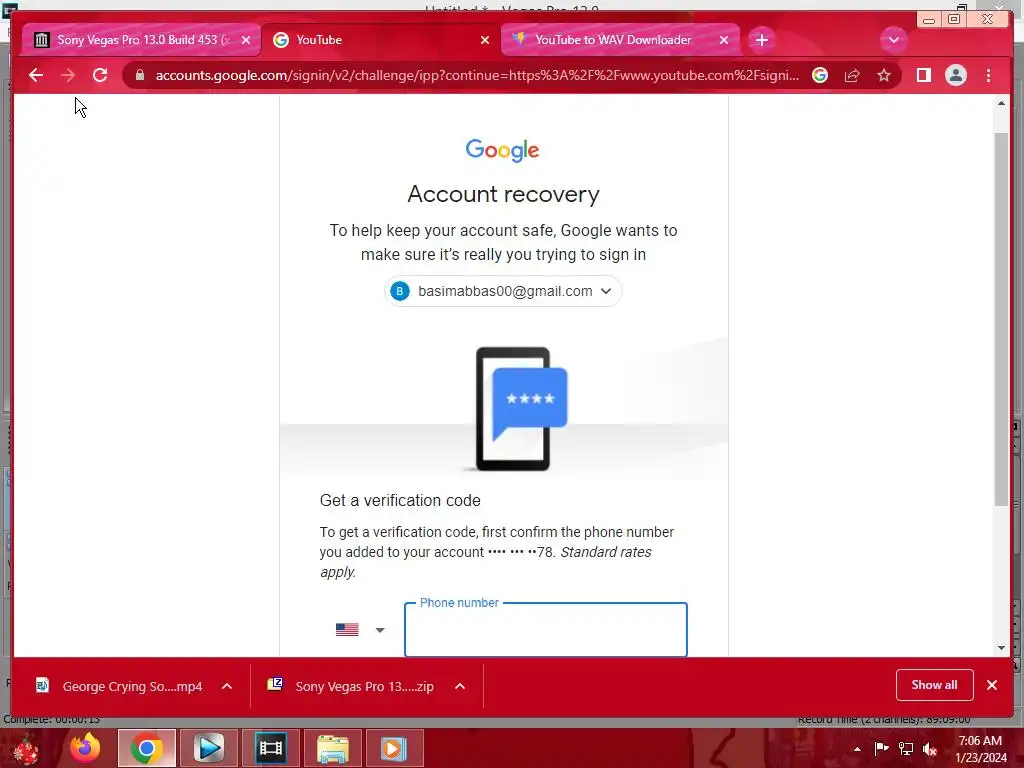Switch to Vegas Pro film-strip taskbar icon
The height and width of the screenshot is (768, 1024).
(x=270, y=748)
